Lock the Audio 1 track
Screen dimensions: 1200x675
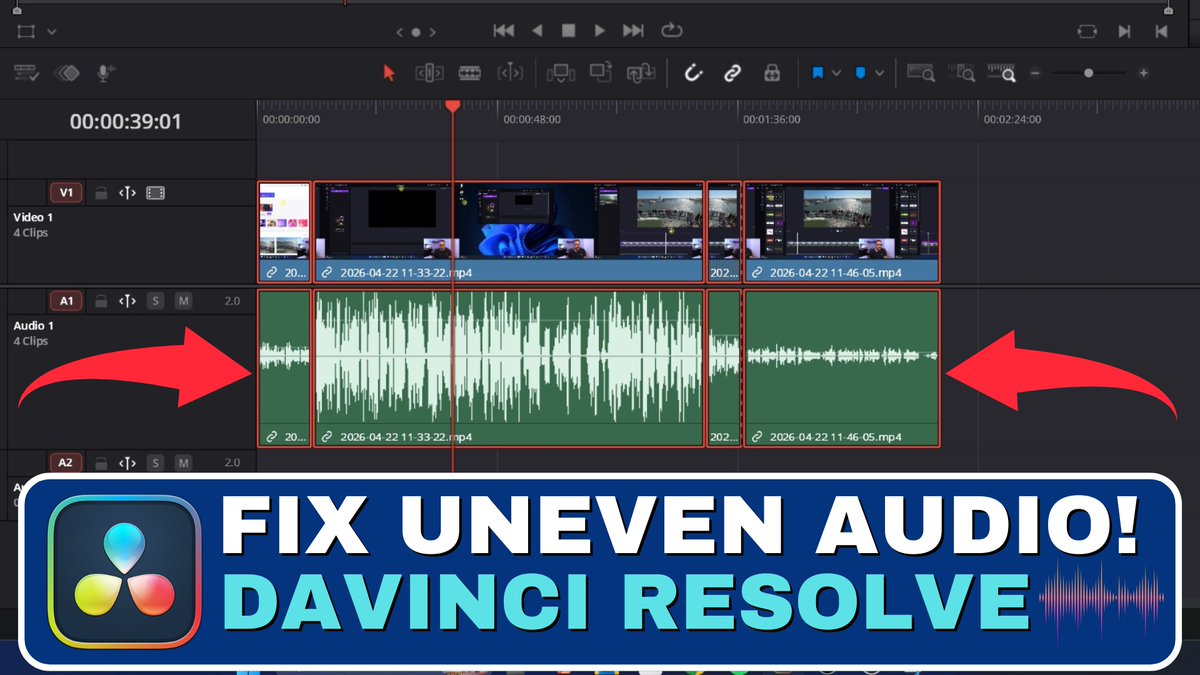pos(100,300)
